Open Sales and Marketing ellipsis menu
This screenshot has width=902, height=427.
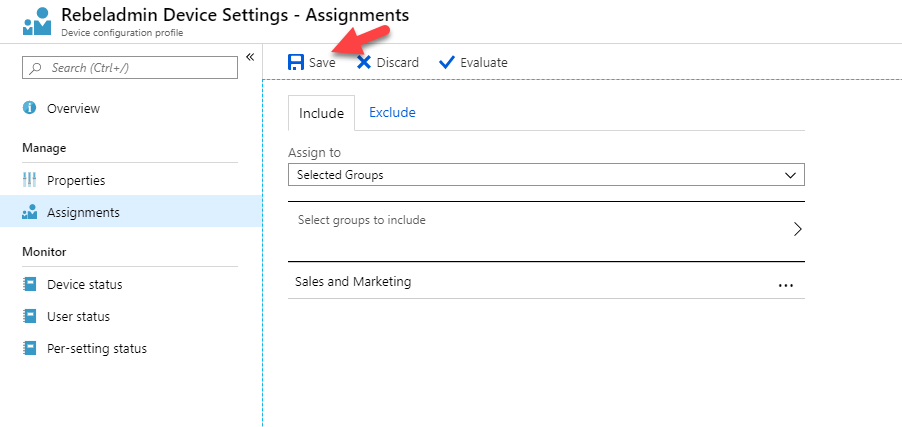pos(785,285)
